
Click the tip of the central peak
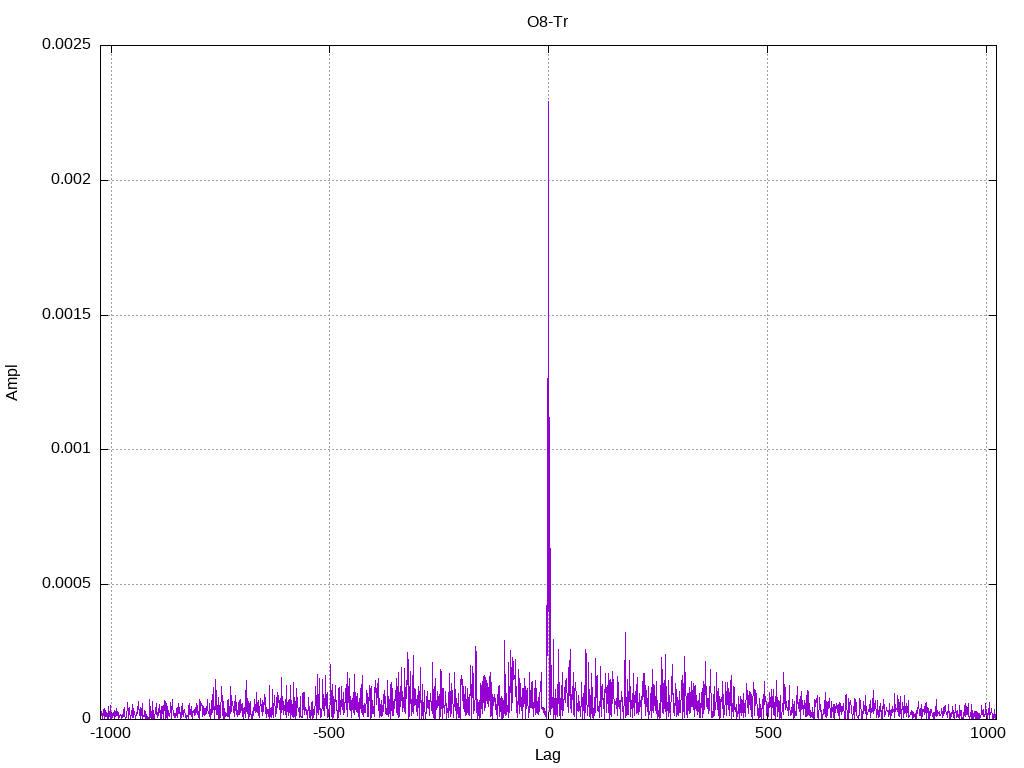548,102
